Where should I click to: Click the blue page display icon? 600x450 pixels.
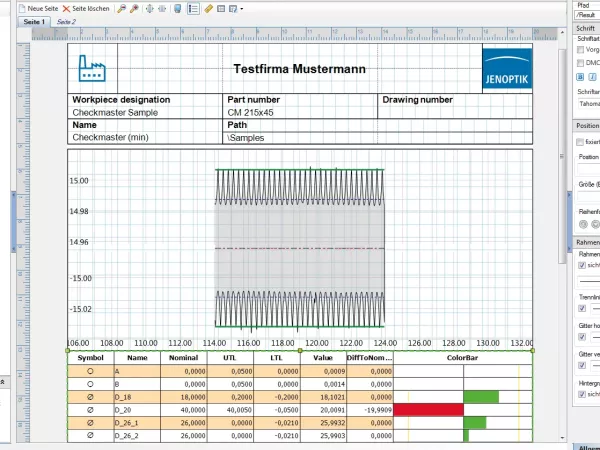tap(177, 8)
